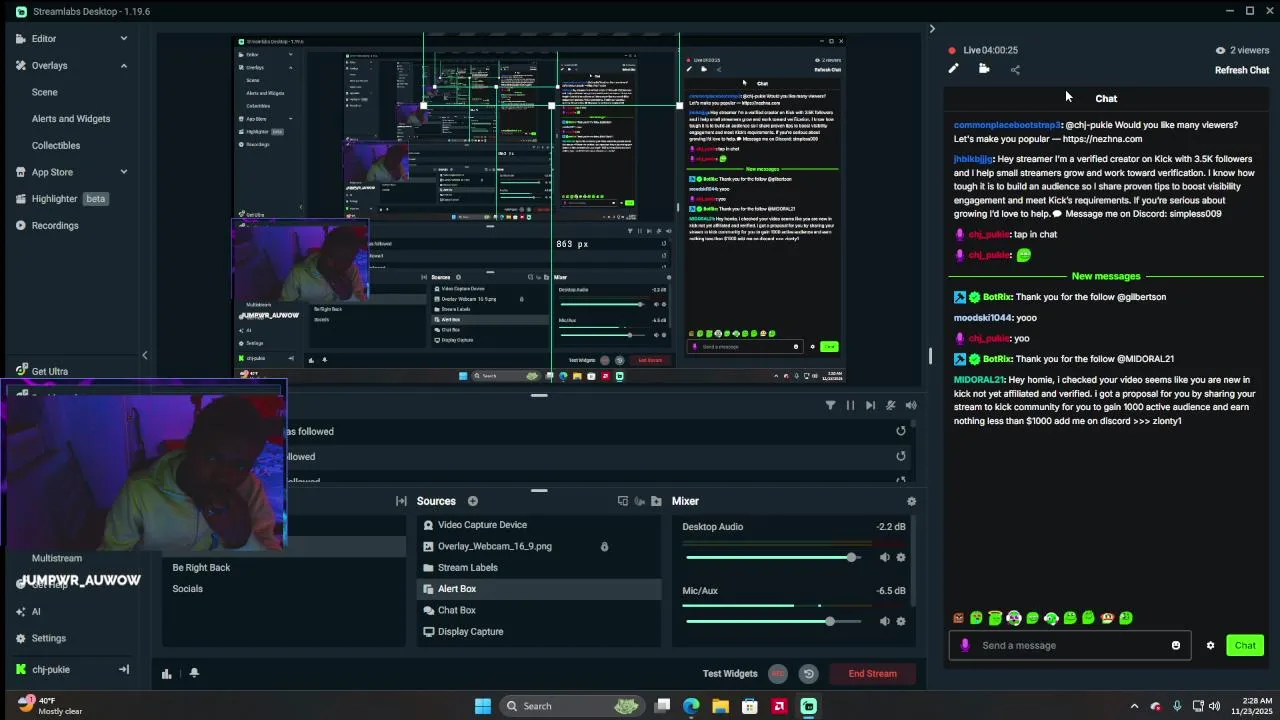Jump to New messages divider
Viewport: 1280px width, 720px height.
[x=1106, y=276]
